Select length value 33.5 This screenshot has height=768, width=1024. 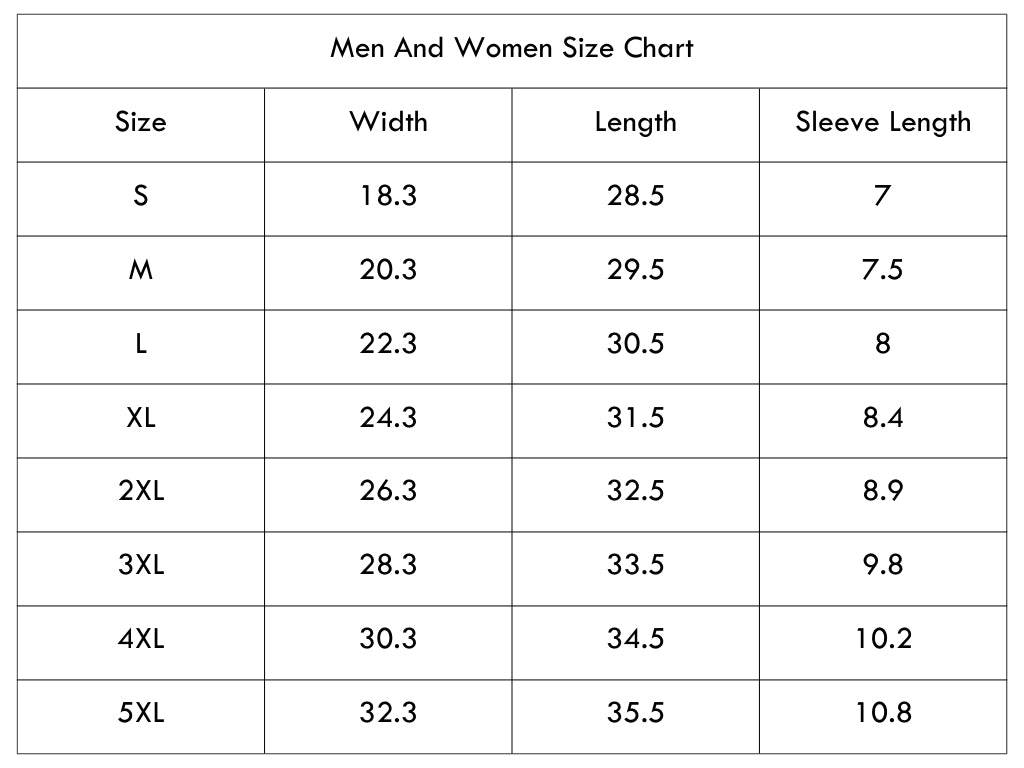pos(635,565)
